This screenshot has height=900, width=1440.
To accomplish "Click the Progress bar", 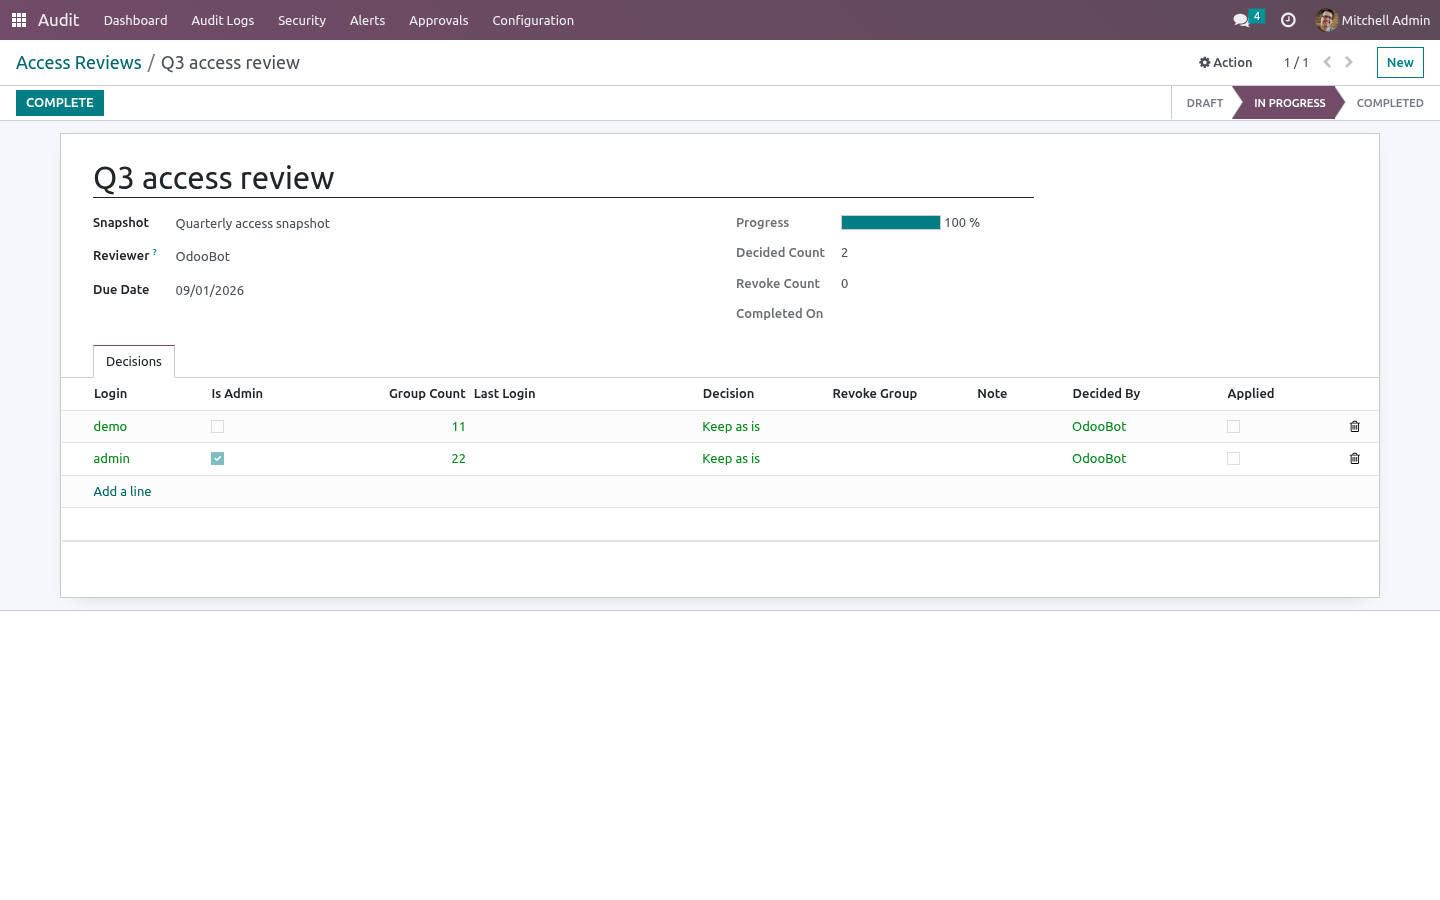I will click(891, 223).
